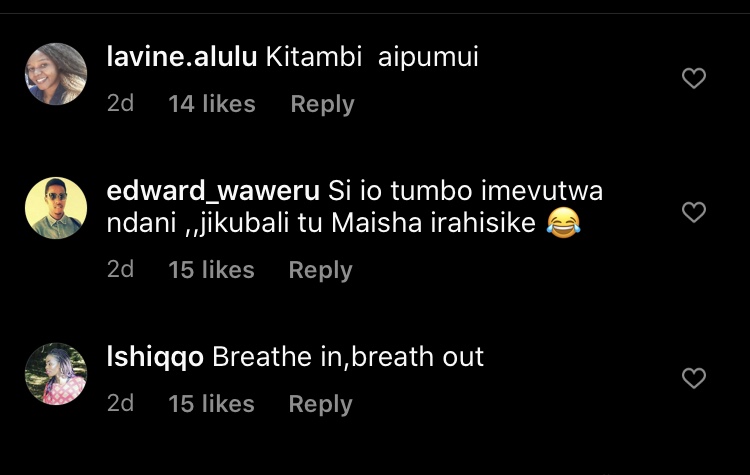Screen dimensions: 750x475
Task: Click the 2d timestamp under lshiqqo's comment
Action: pos(121,403)
